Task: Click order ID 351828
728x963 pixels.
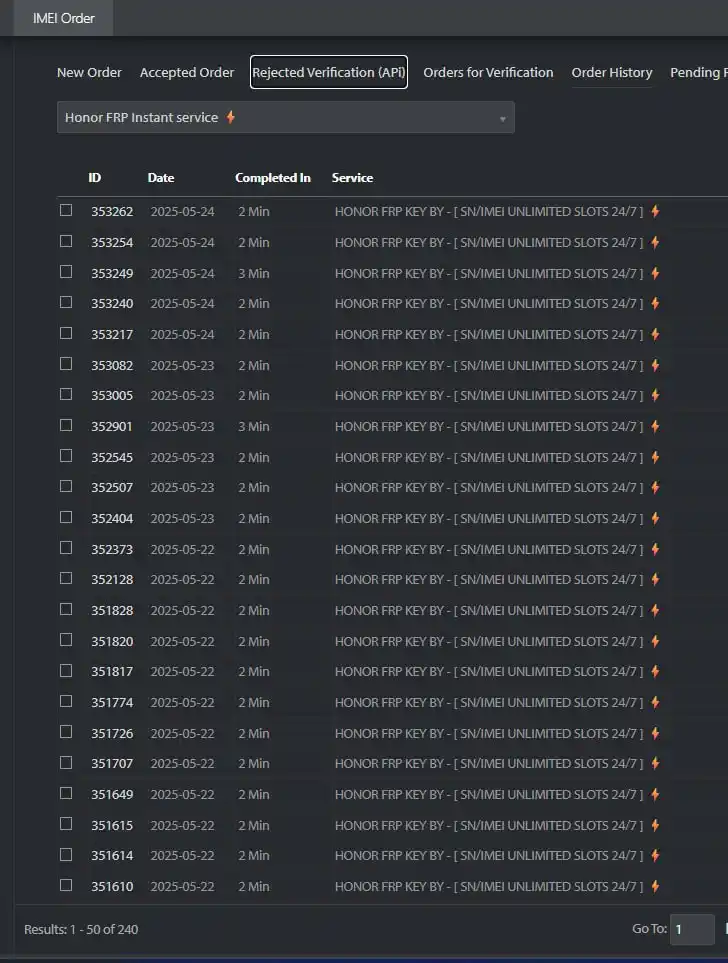Action: click(x=112, y=610)
